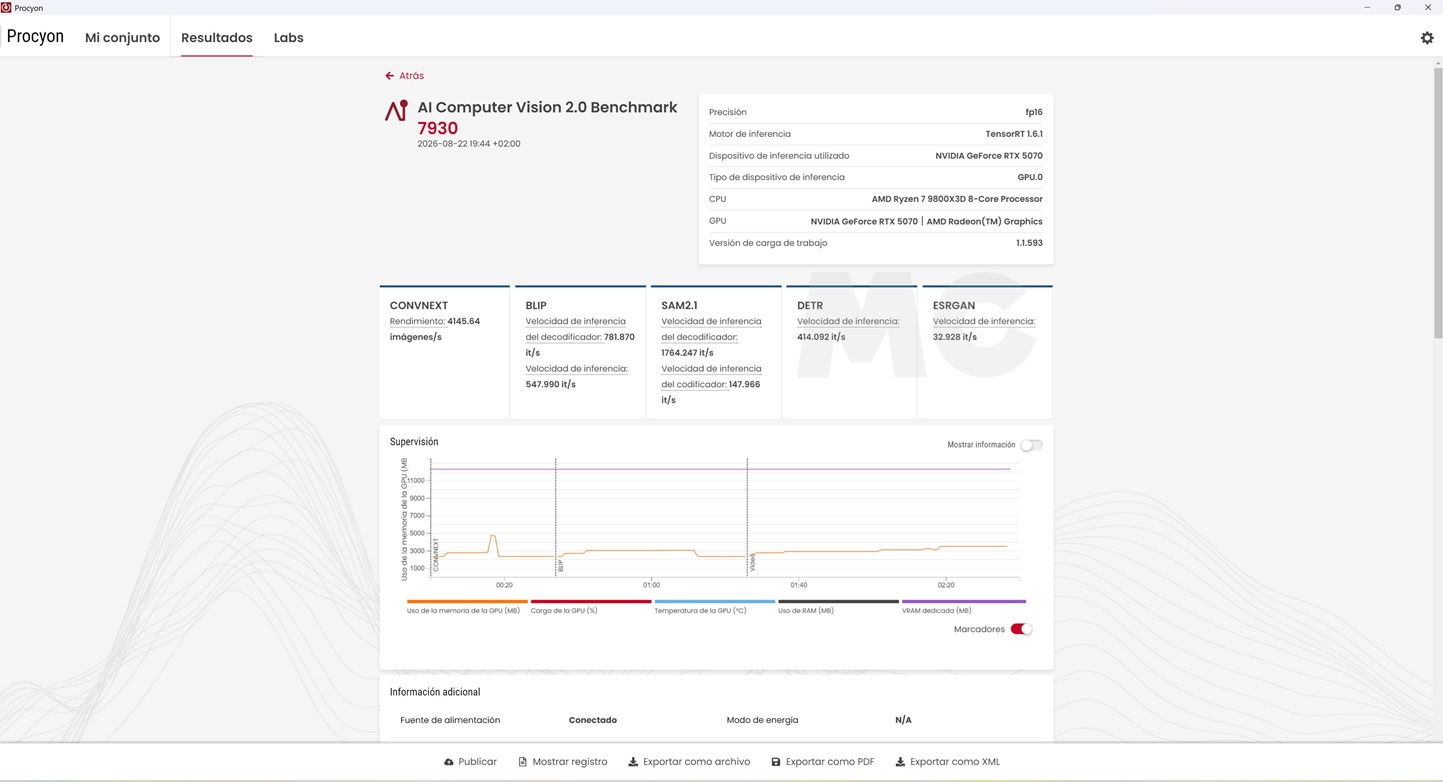
Task: Click the Procyon logo in the header
Action: pos(35,37)
